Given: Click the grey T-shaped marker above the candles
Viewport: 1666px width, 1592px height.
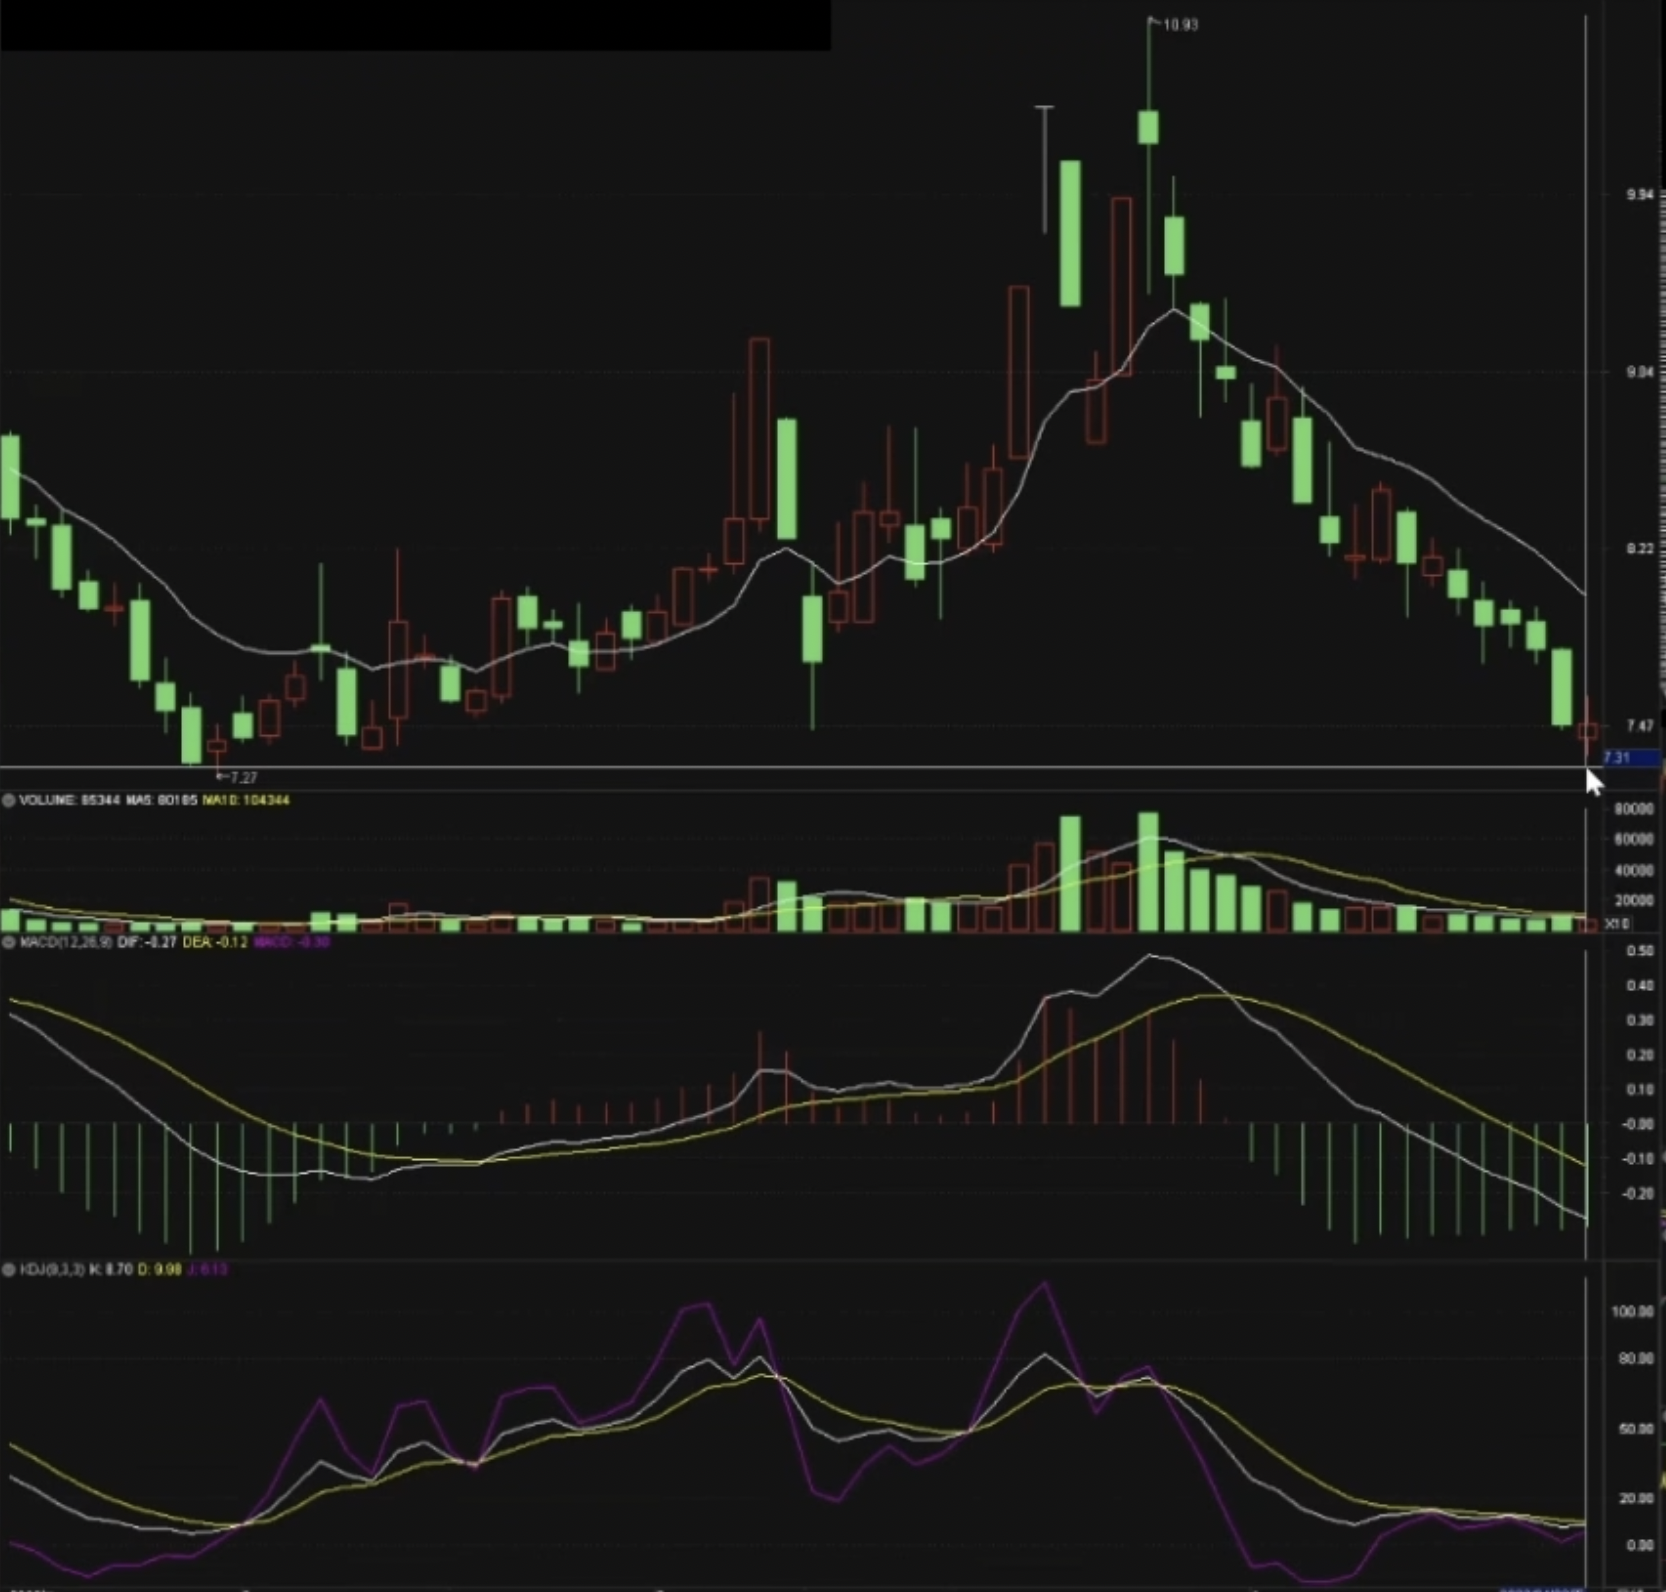Looking at the screenshot, I should click(1044, 168).
